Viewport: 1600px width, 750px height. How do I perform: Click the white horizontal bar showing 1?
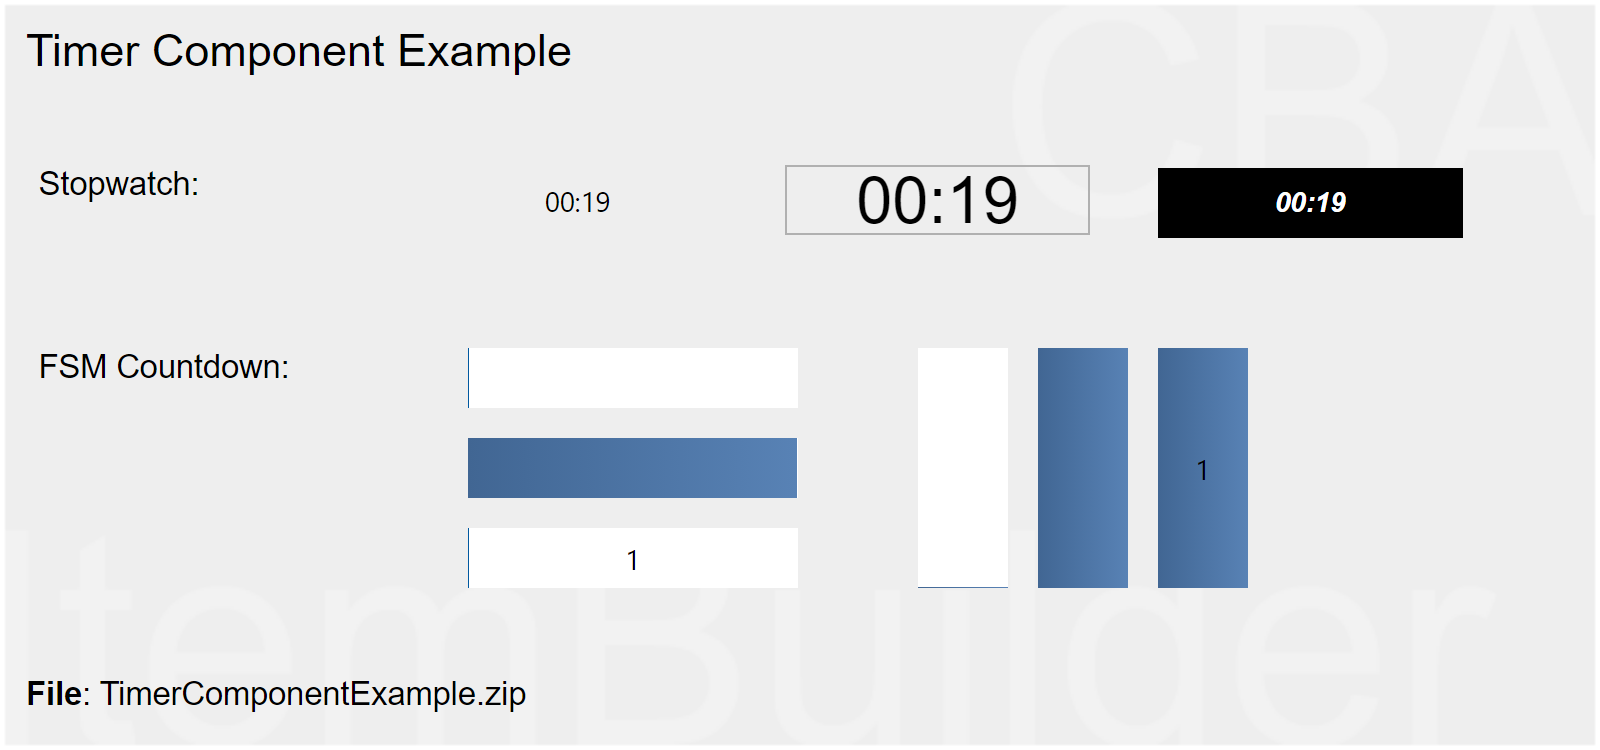click(x=633, y=558)
